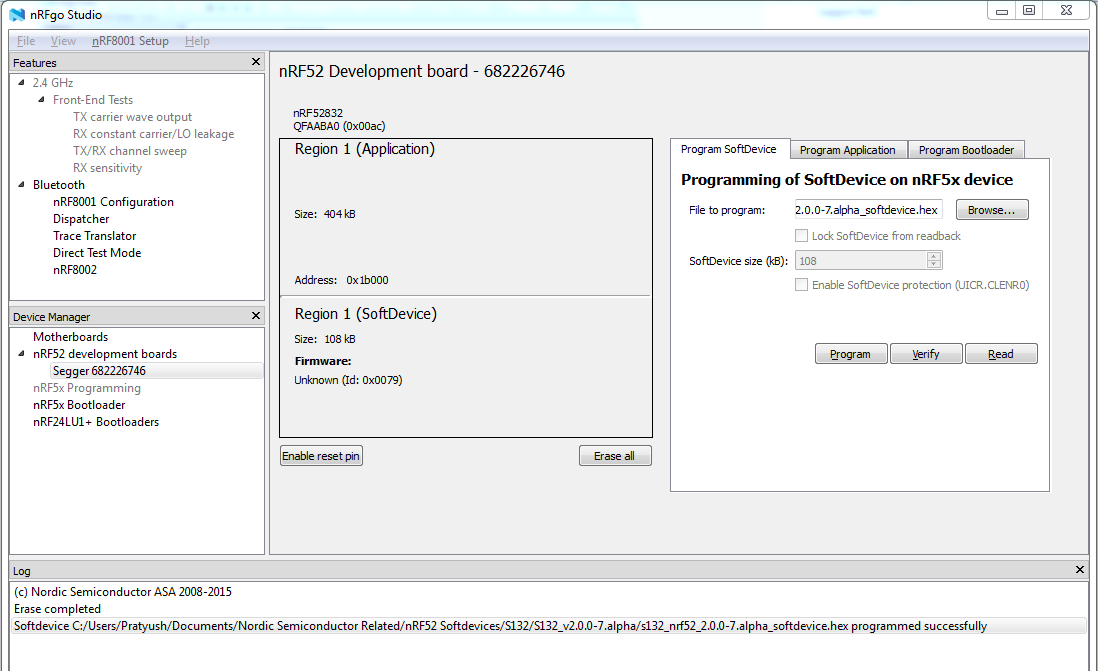Click Region 1 (SoftDevice) memory block
The width and height of the screenshot is (1098, 671).
pos(466,366)
